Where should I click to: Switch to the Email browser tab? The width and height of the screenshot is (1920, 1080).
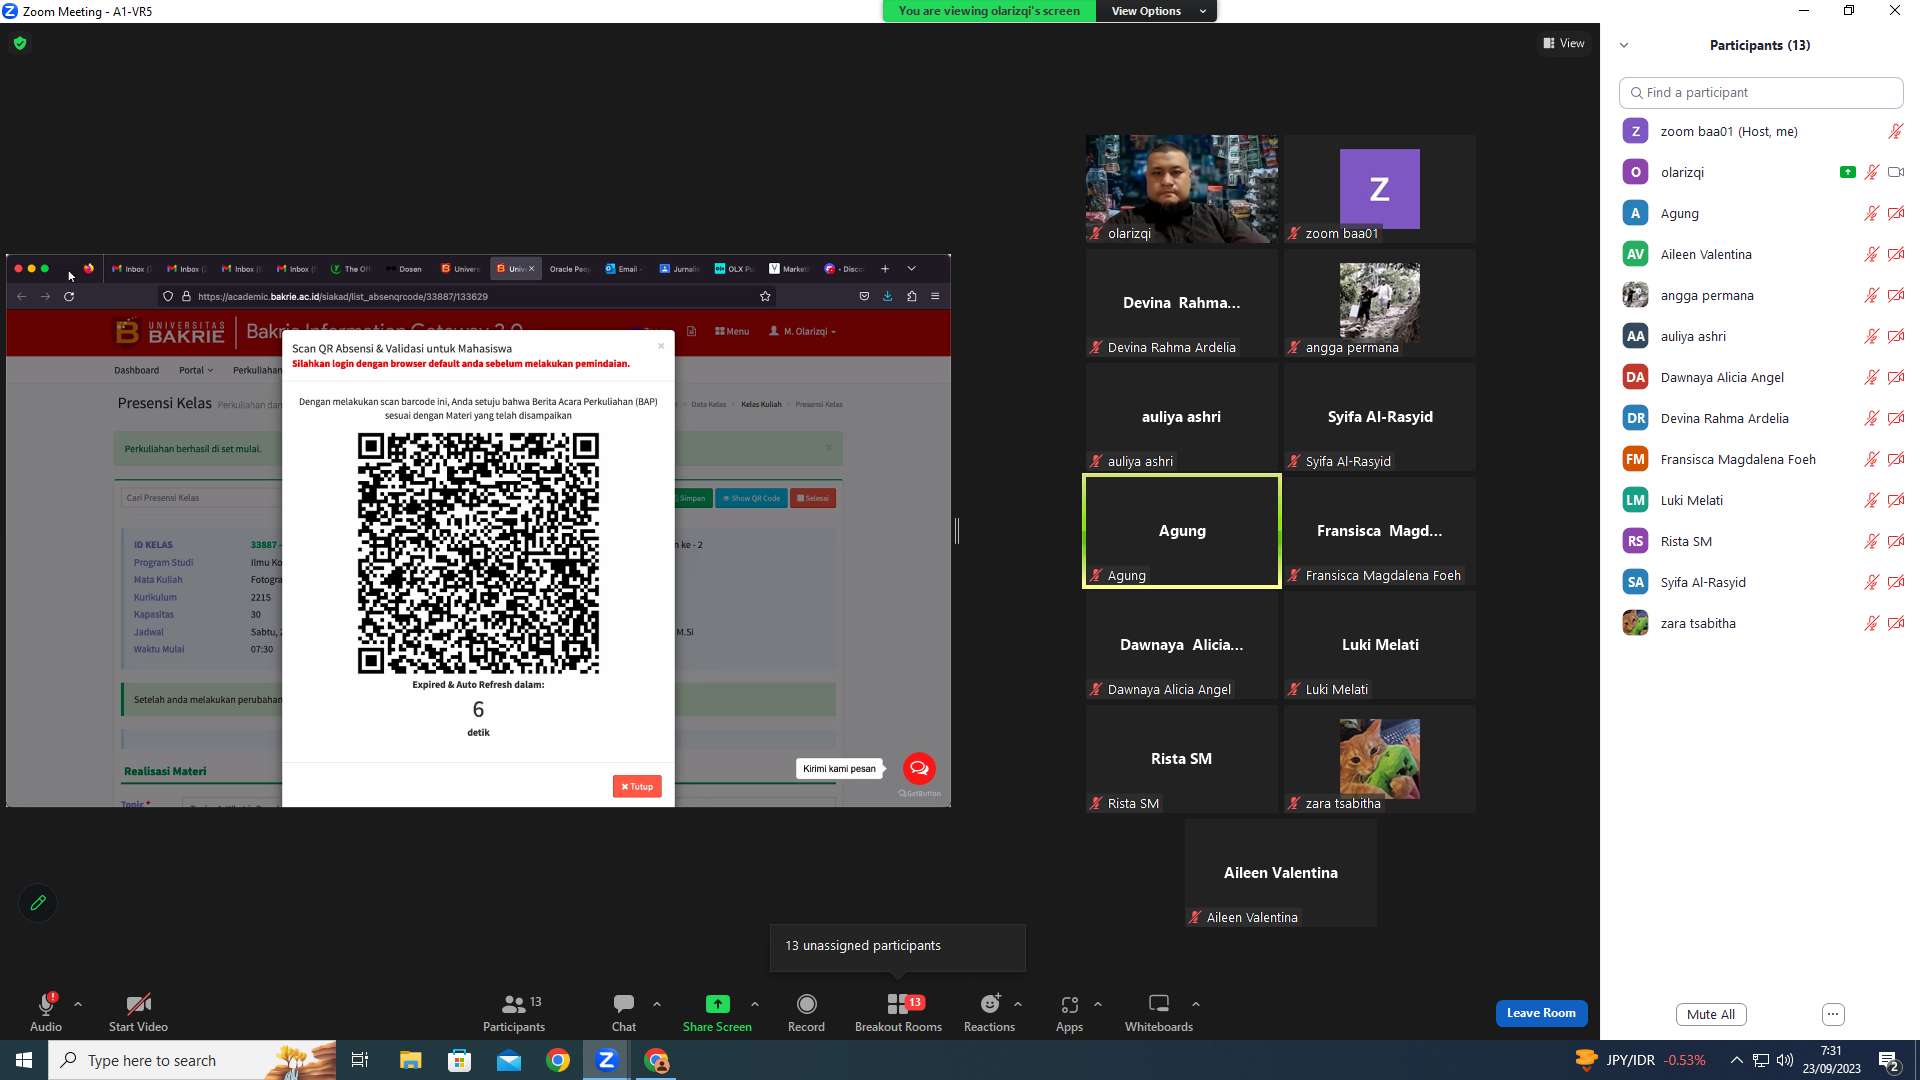622,269
